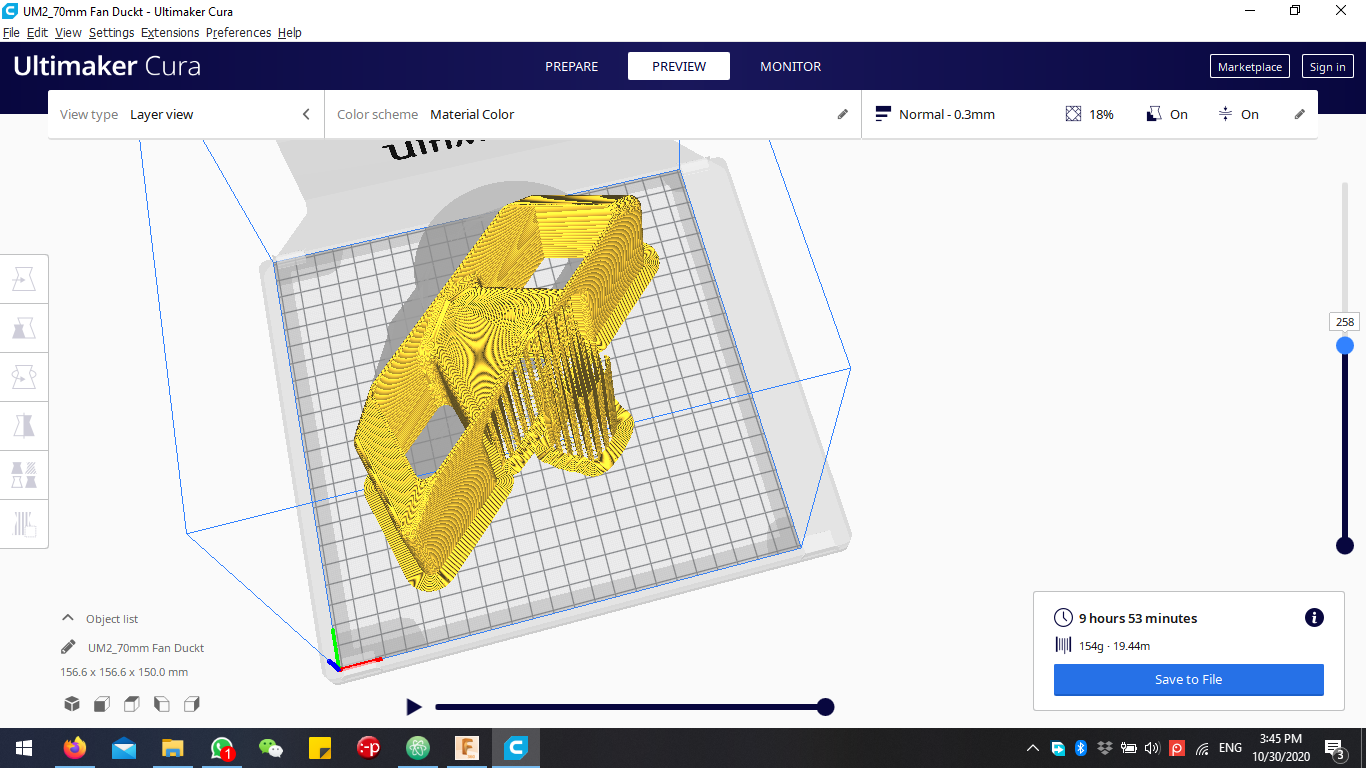Click the Normal profile layer-height icon
The image size is (1366, 768).
(883, 114)
